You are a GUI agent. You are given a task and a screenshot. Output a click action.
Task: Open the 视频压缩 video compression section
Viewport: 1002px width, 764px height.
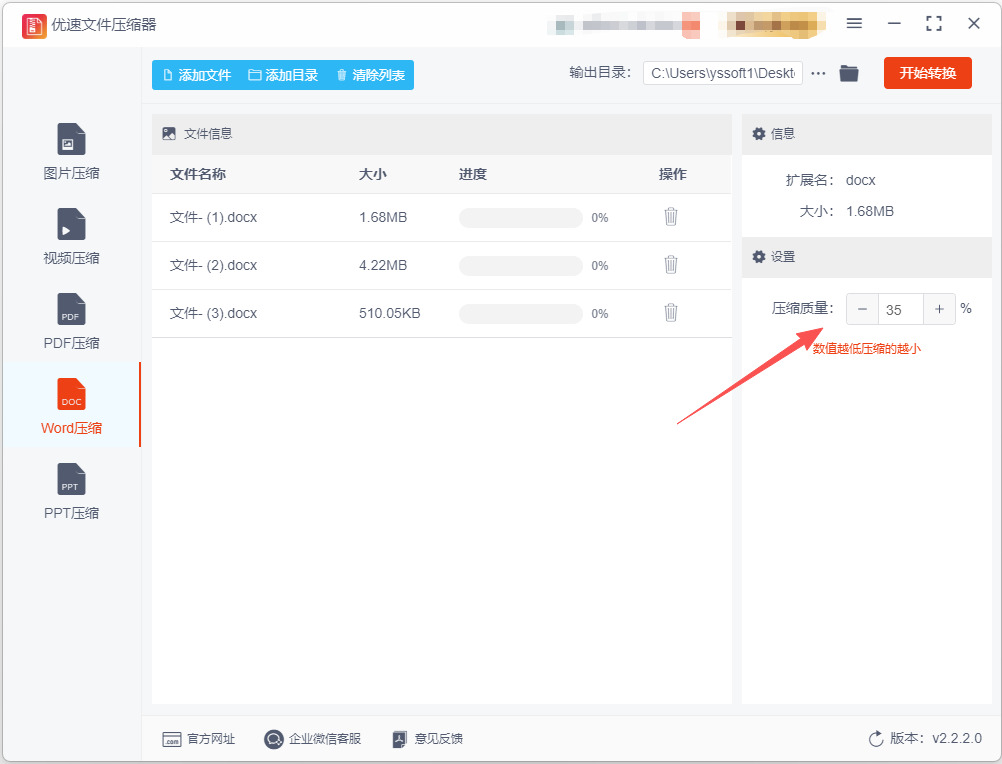(x=71, y=236)
